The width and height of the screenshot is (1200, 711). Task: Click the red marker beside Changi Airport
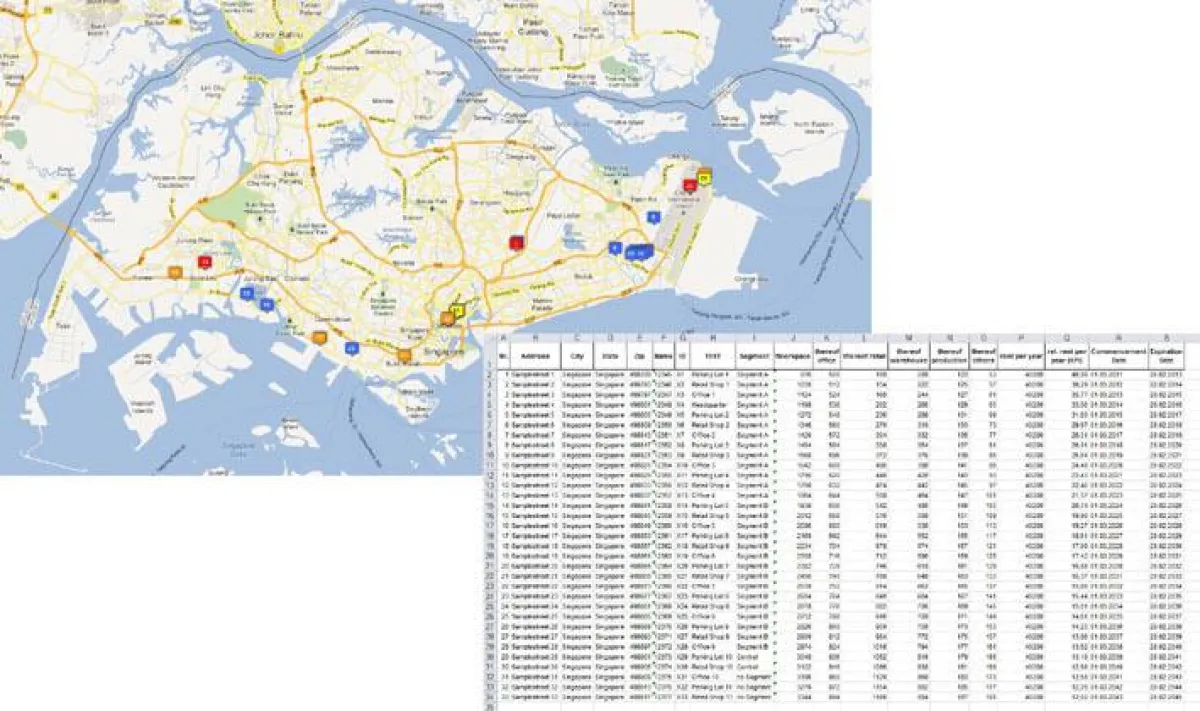coord(690,186)
